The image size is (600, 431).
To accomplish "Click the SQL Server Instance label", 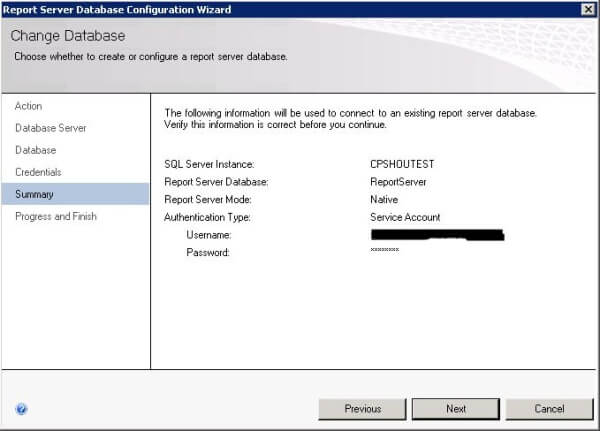I will [x=209, y=164].
